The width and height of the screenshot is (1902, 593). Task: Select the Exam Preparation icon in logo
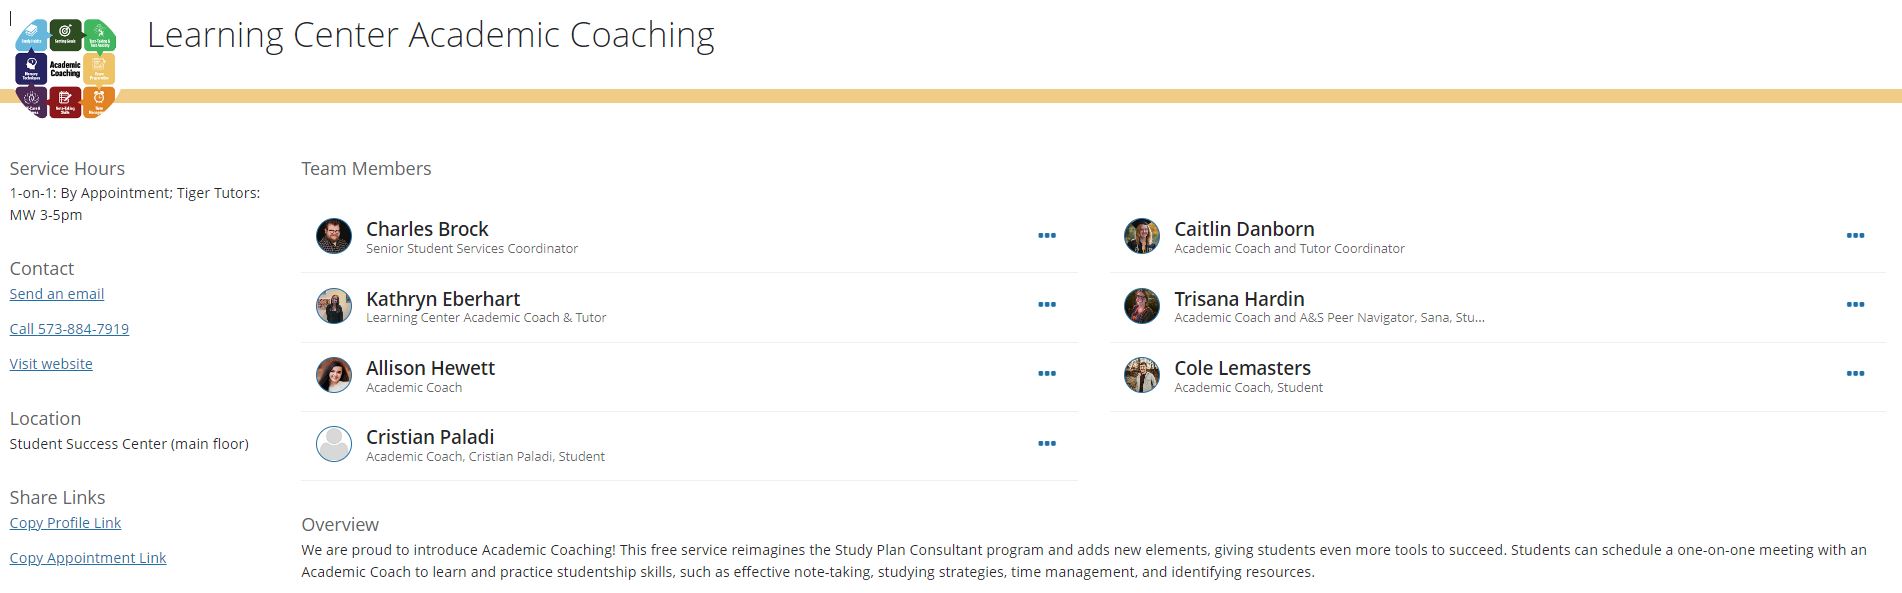tap(98, 66)
